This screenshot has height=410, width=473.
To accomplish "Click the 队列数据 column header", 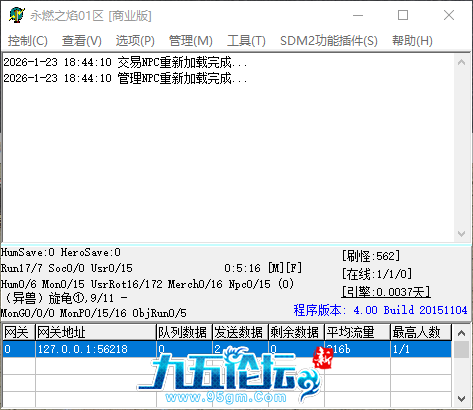I will (x=184, y=332).
